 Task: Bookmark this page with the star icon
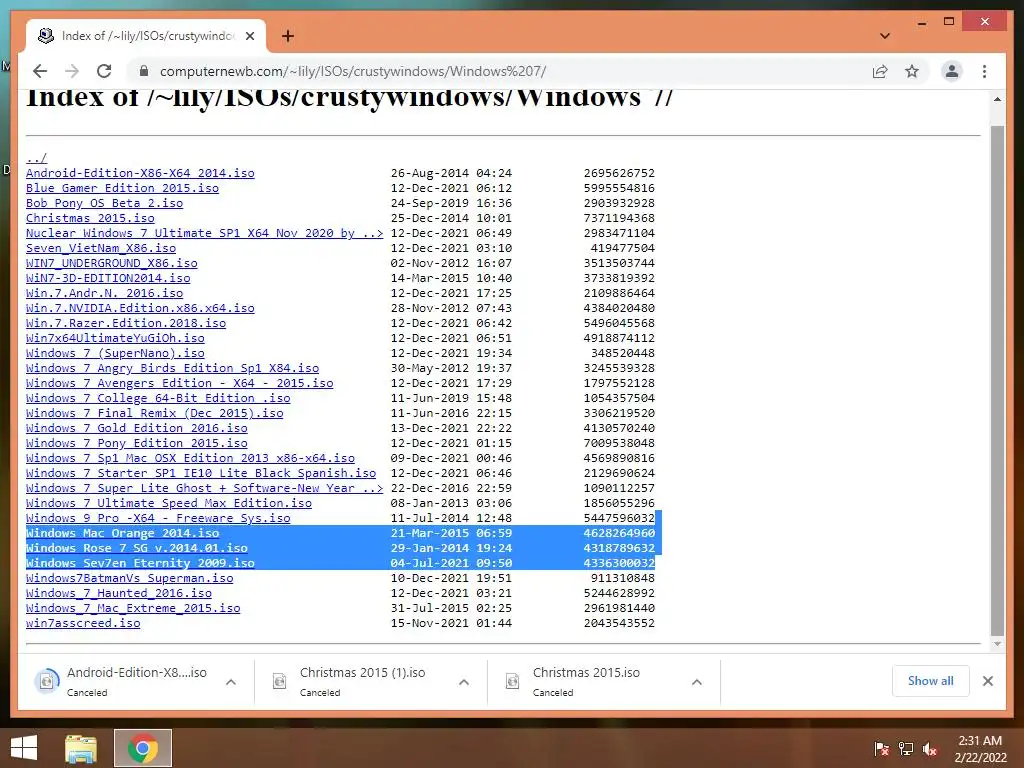click(912, 71)
